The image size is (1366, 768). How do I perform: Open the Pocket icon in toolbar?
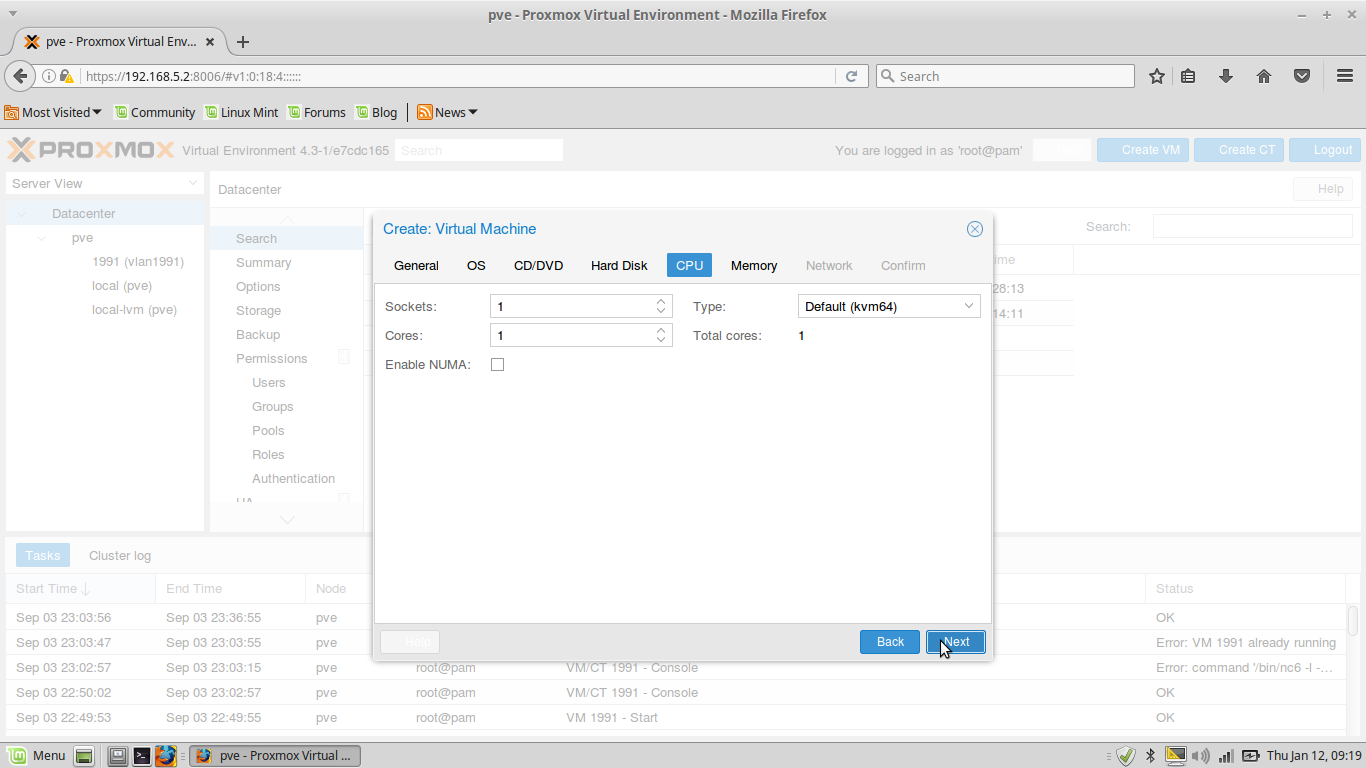(x=1302, y=76)
